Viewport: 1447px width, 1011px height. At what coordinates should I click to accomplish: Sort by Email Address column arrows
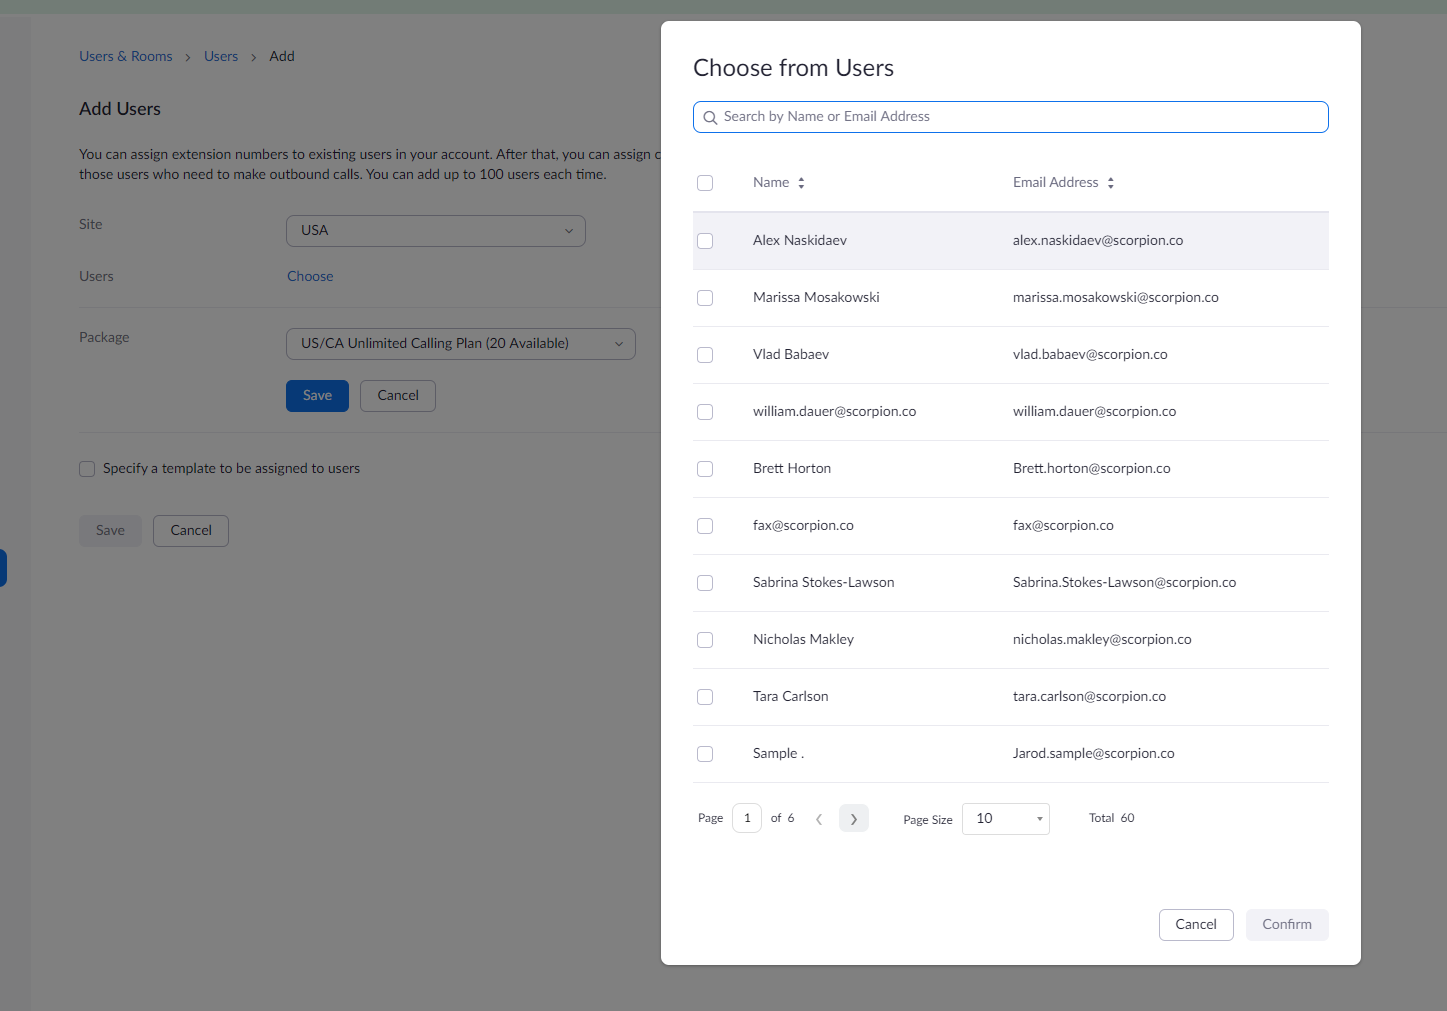[x=1110, y=183]
